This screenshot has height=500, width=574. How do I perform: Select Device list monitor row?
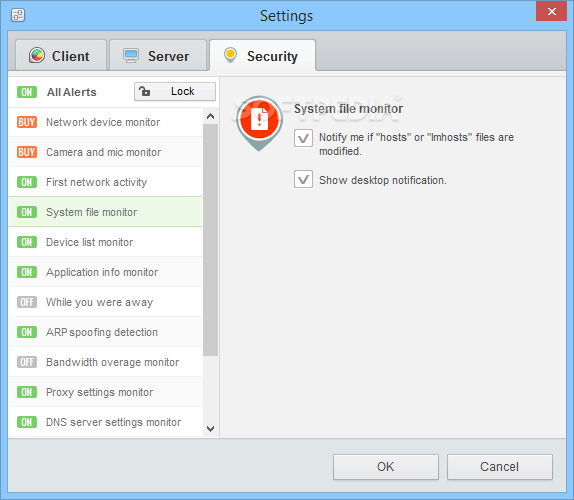pos(105,242)
